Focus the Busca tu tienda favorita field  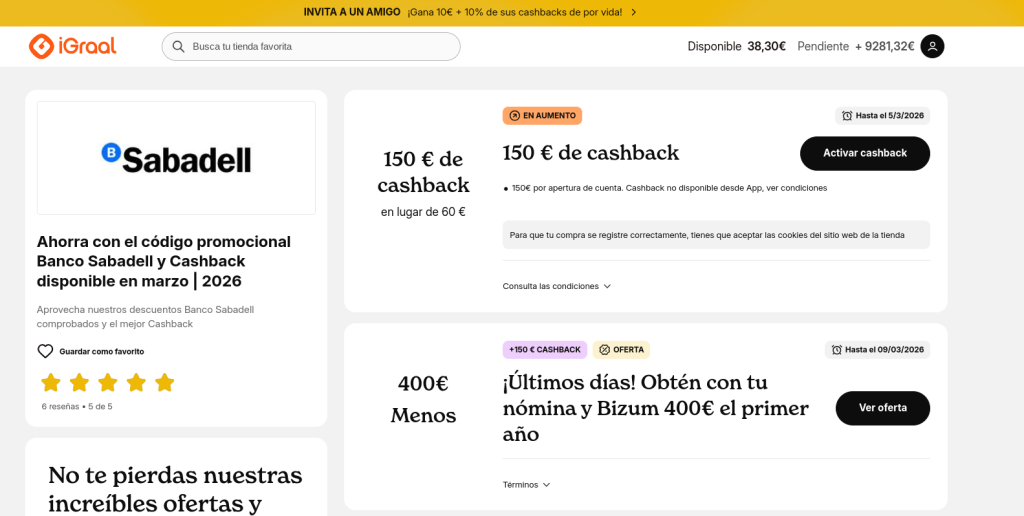pyautogui.click(x=311, y=46)
